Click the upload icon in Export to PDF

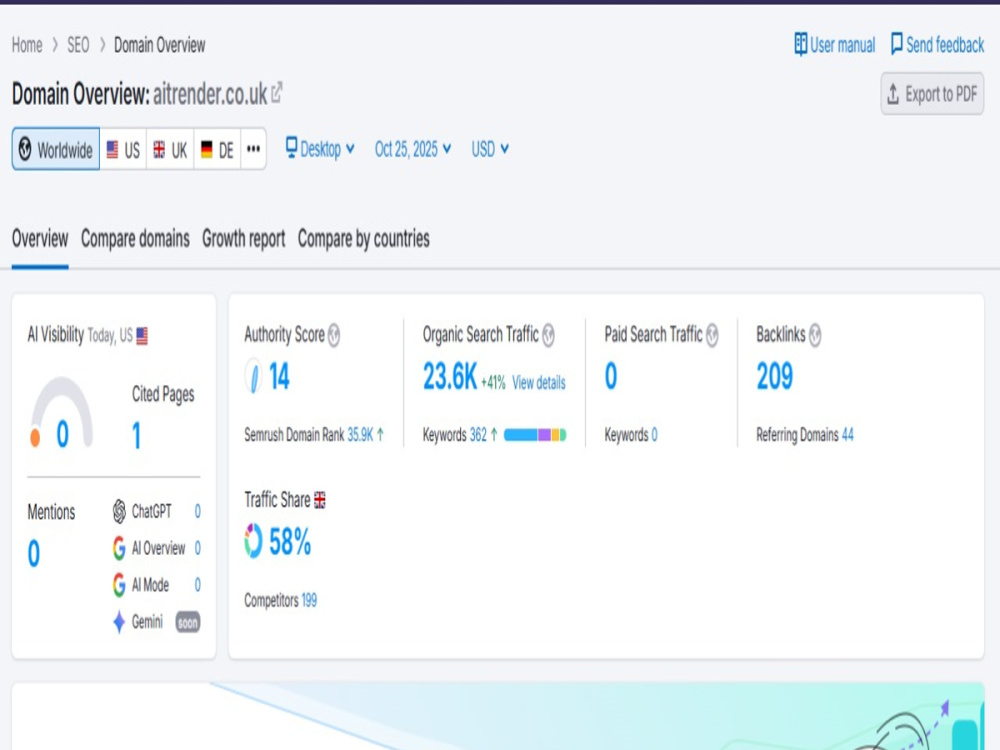(893, 94)
